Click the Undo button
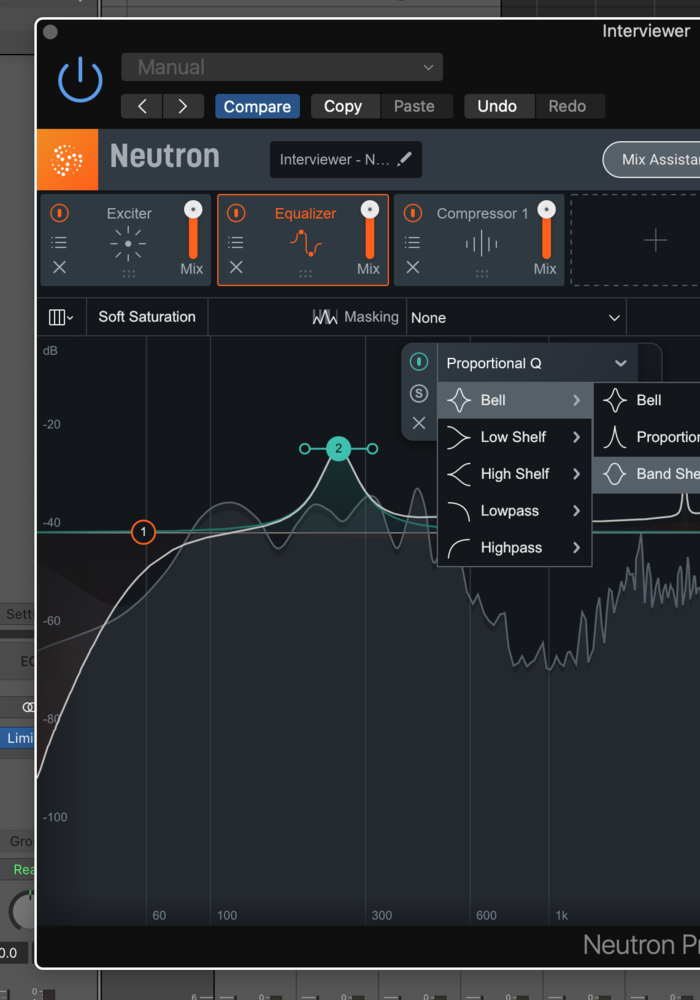The image size is (700, 1000). tap(497, 106)
